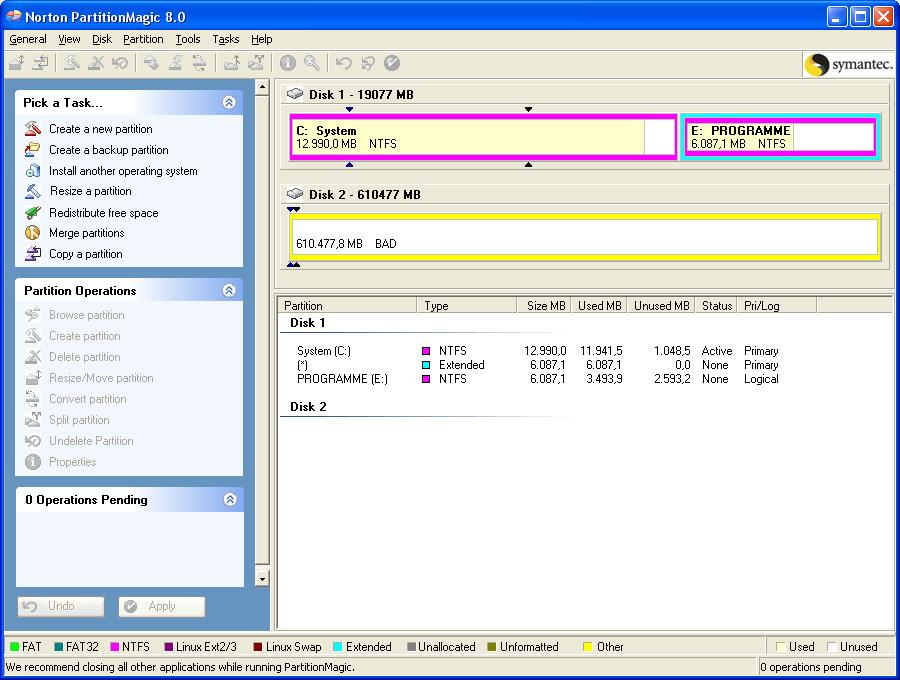Viewport: 900px width, 680px height.
Task: Click Resize/Move partition in the sidebar
Action: click(x=90, y=378)
